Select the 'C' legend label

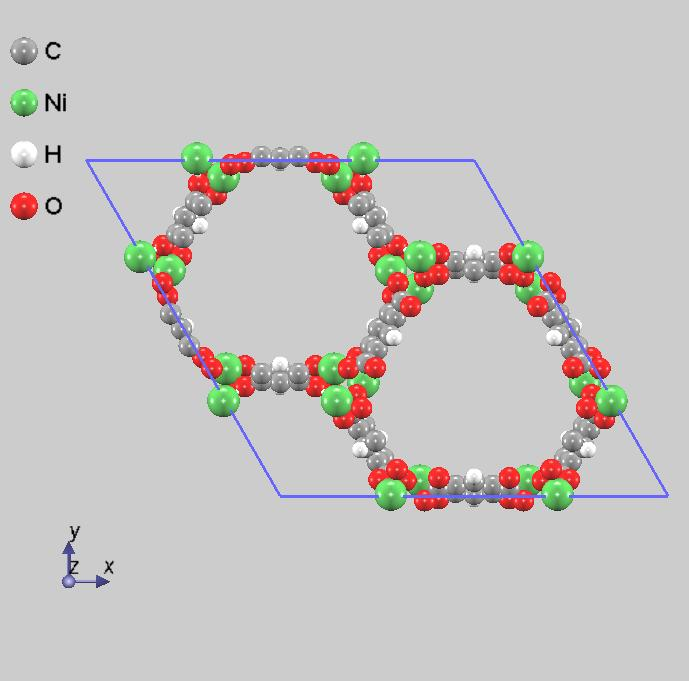coord(53,51)
